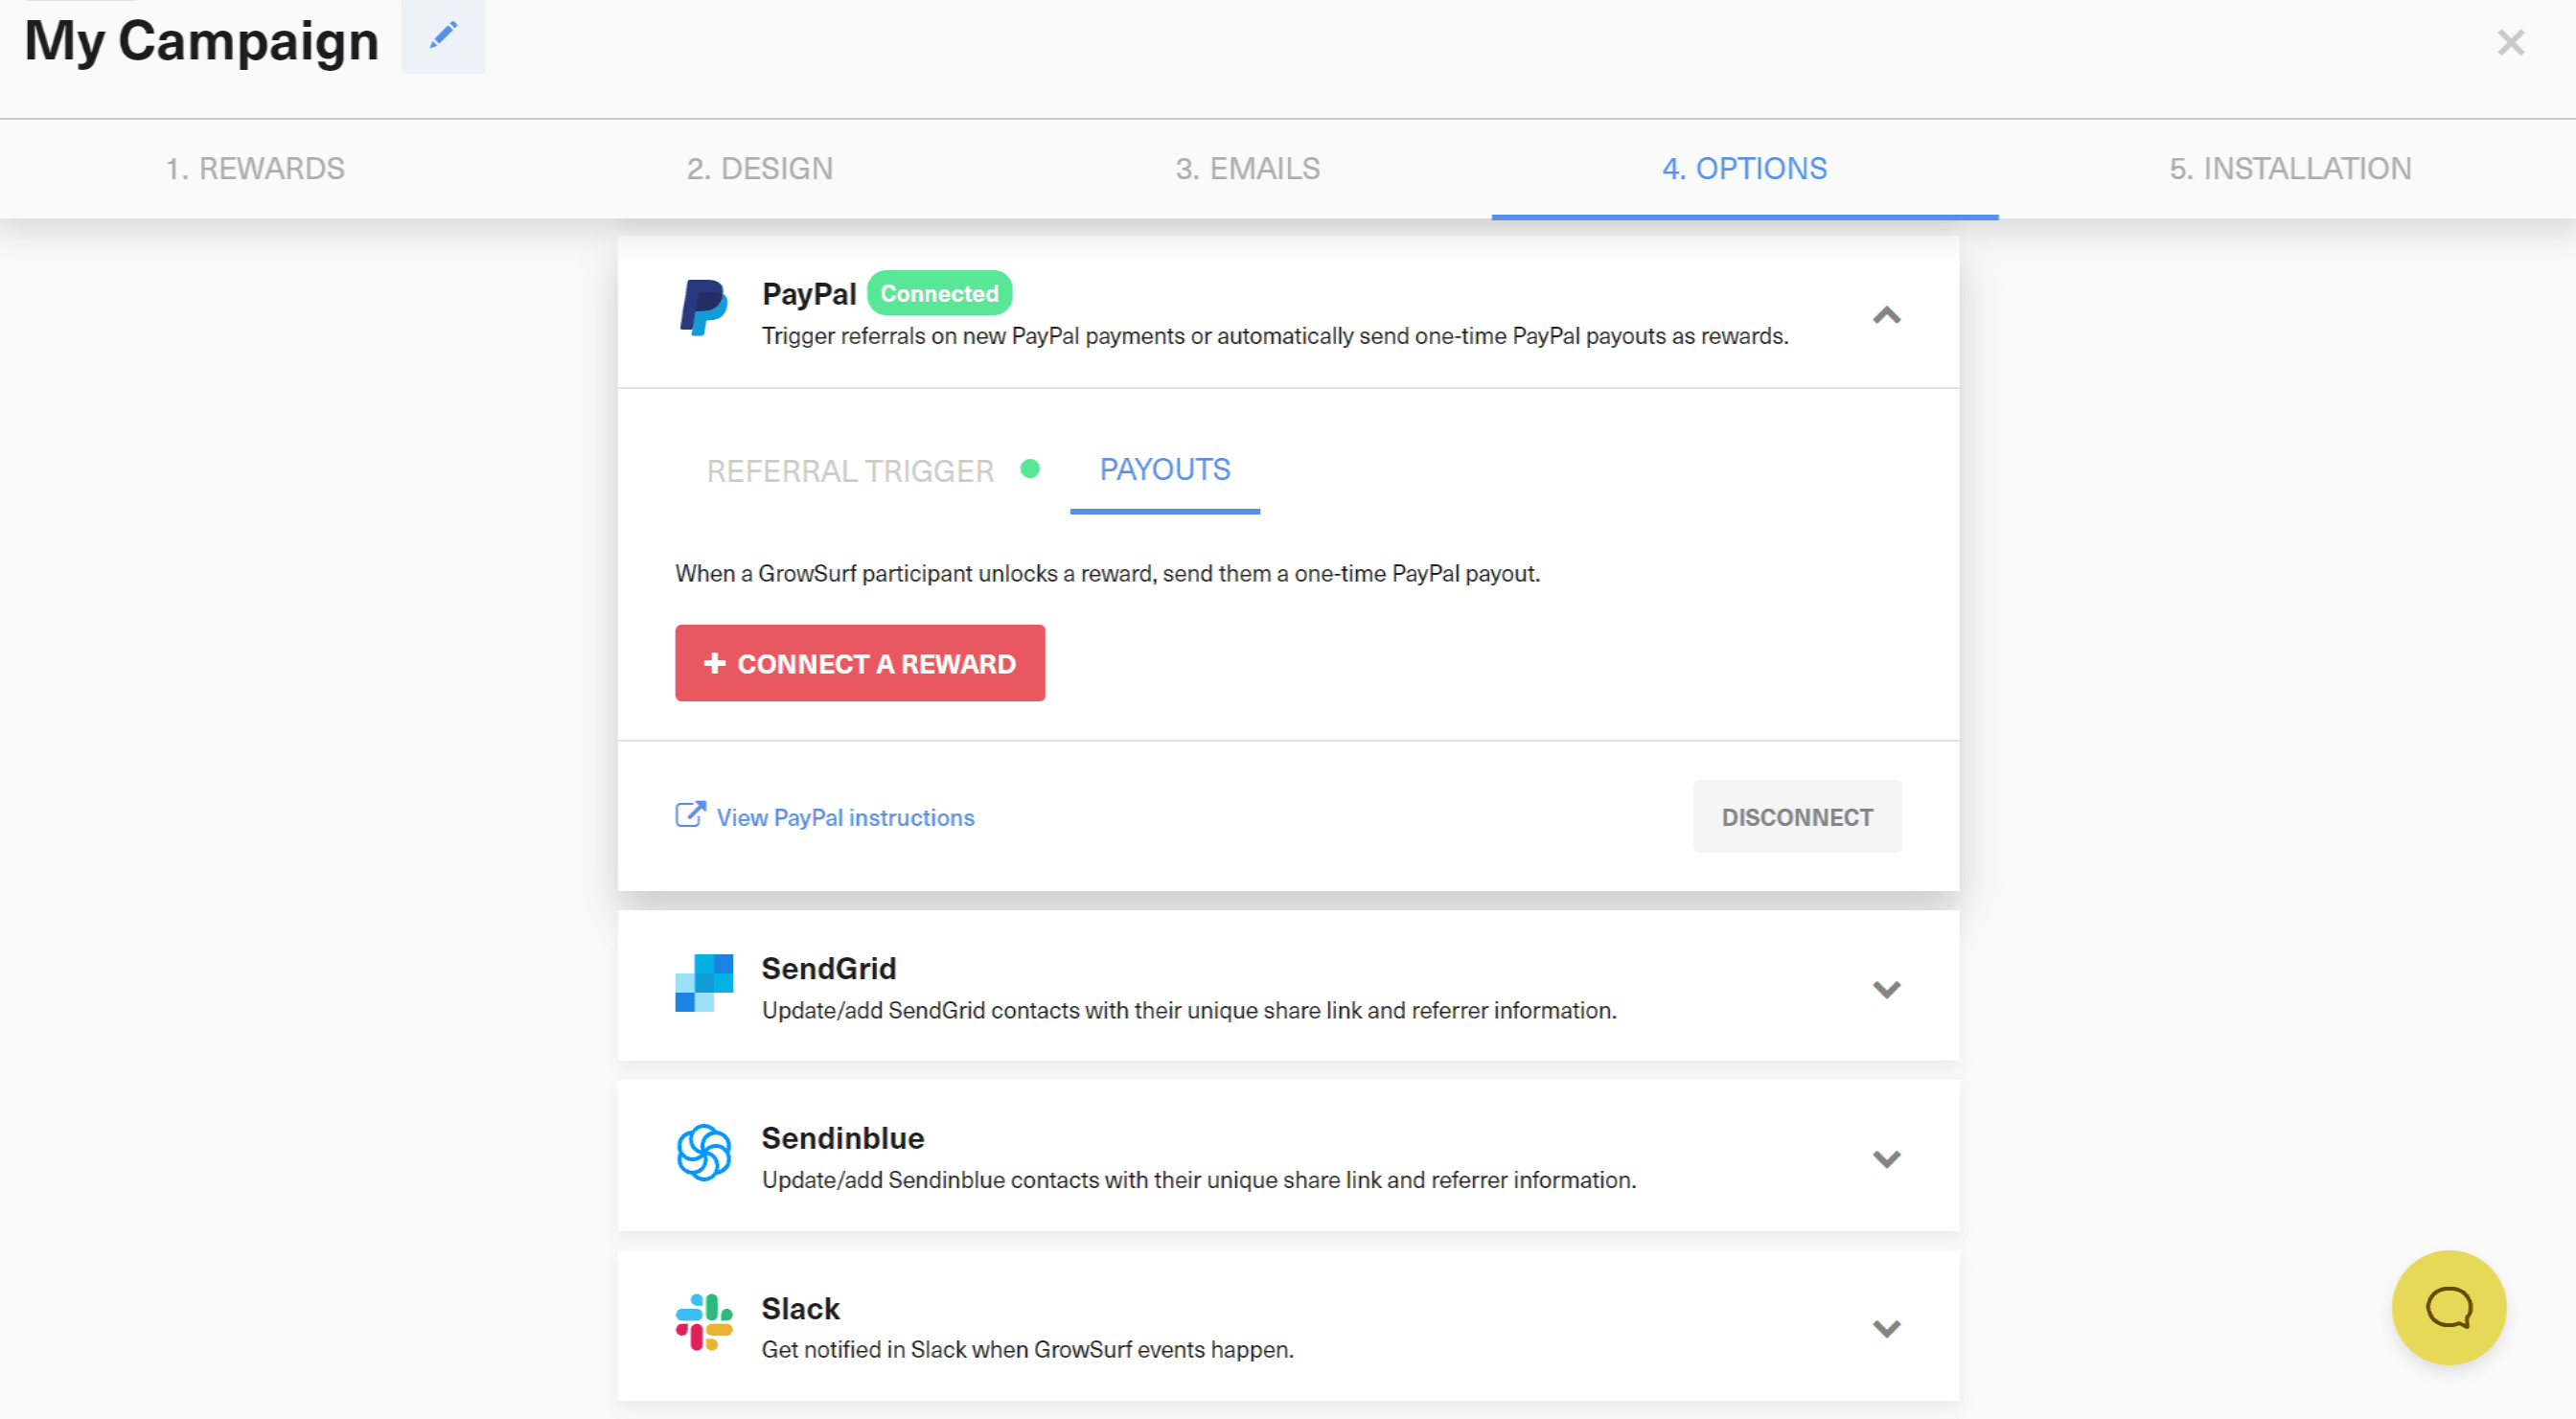Open the View PayPal instructions link
This screenshot has width=2576, height=1419.
(x=845, y=817)
